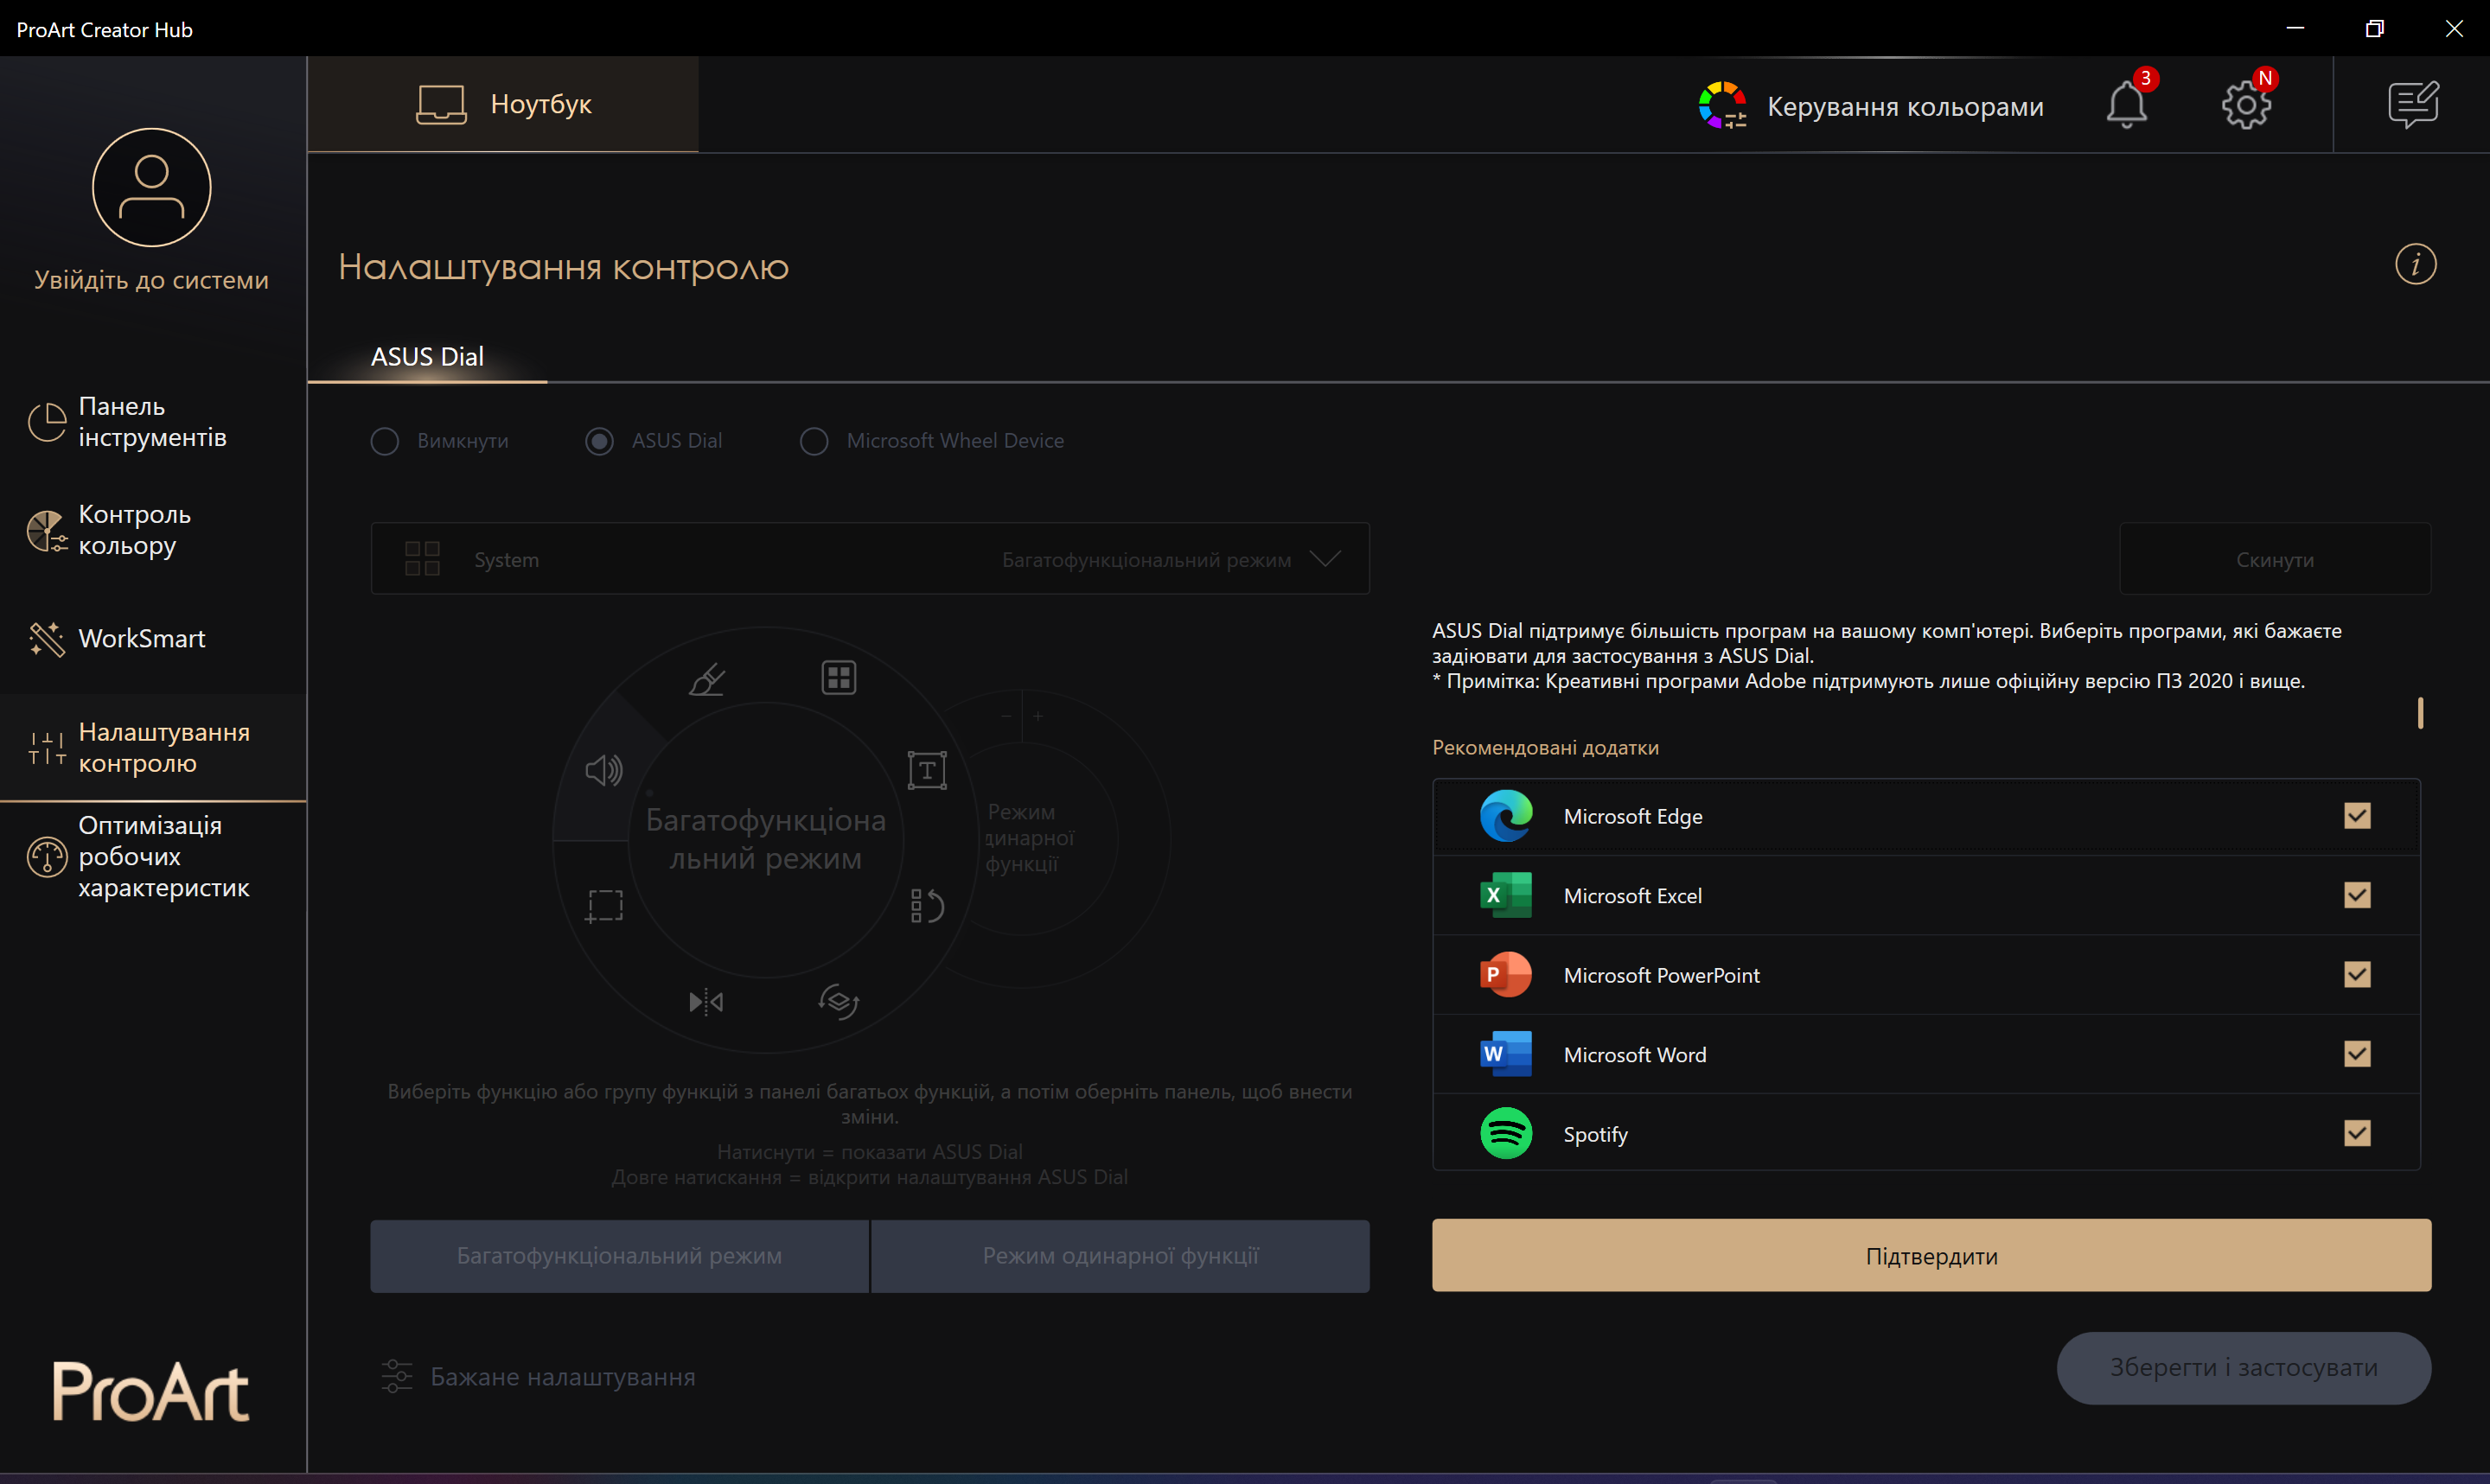Uncheck the Microsoft Edge checkbox
This screenshot has height=1484, width=2490.
pyautogui.click(x=2356, y=816)
